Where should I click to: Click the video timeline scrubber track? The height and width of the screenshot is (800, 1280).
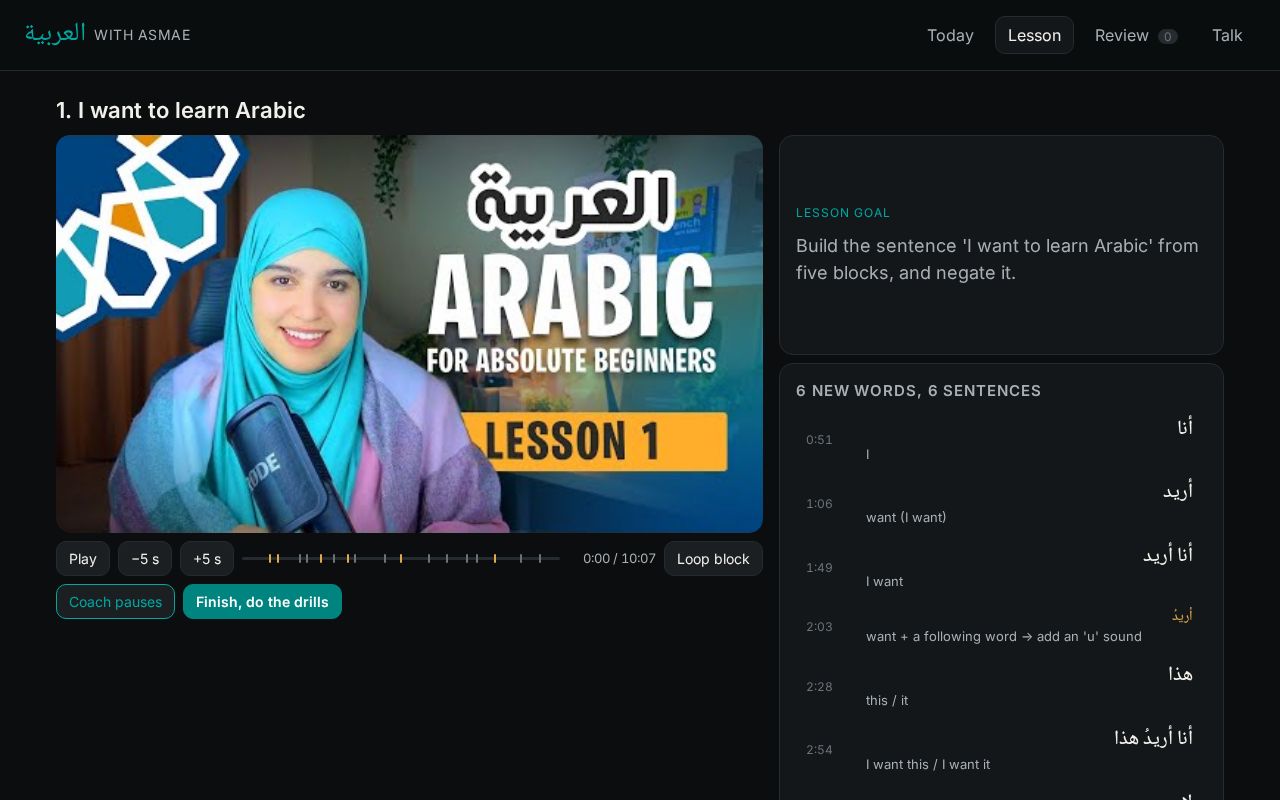point(401,558)
